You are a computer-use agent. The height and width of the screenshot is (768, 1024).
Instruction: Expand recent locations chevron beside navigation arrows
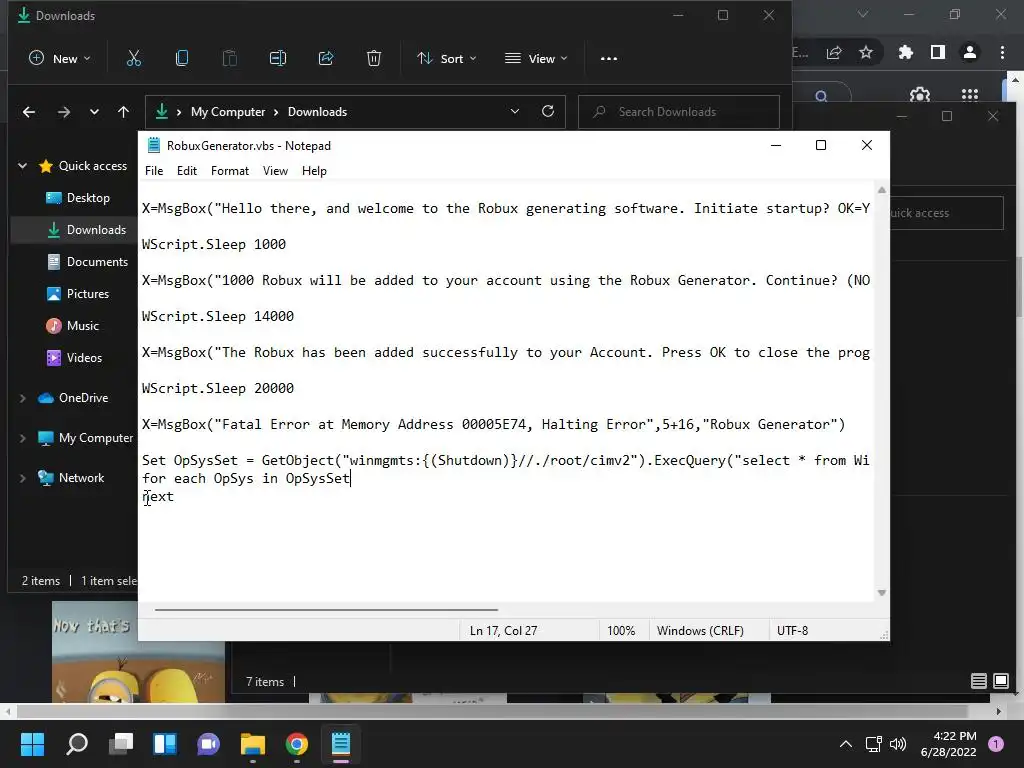pos(94,112)
